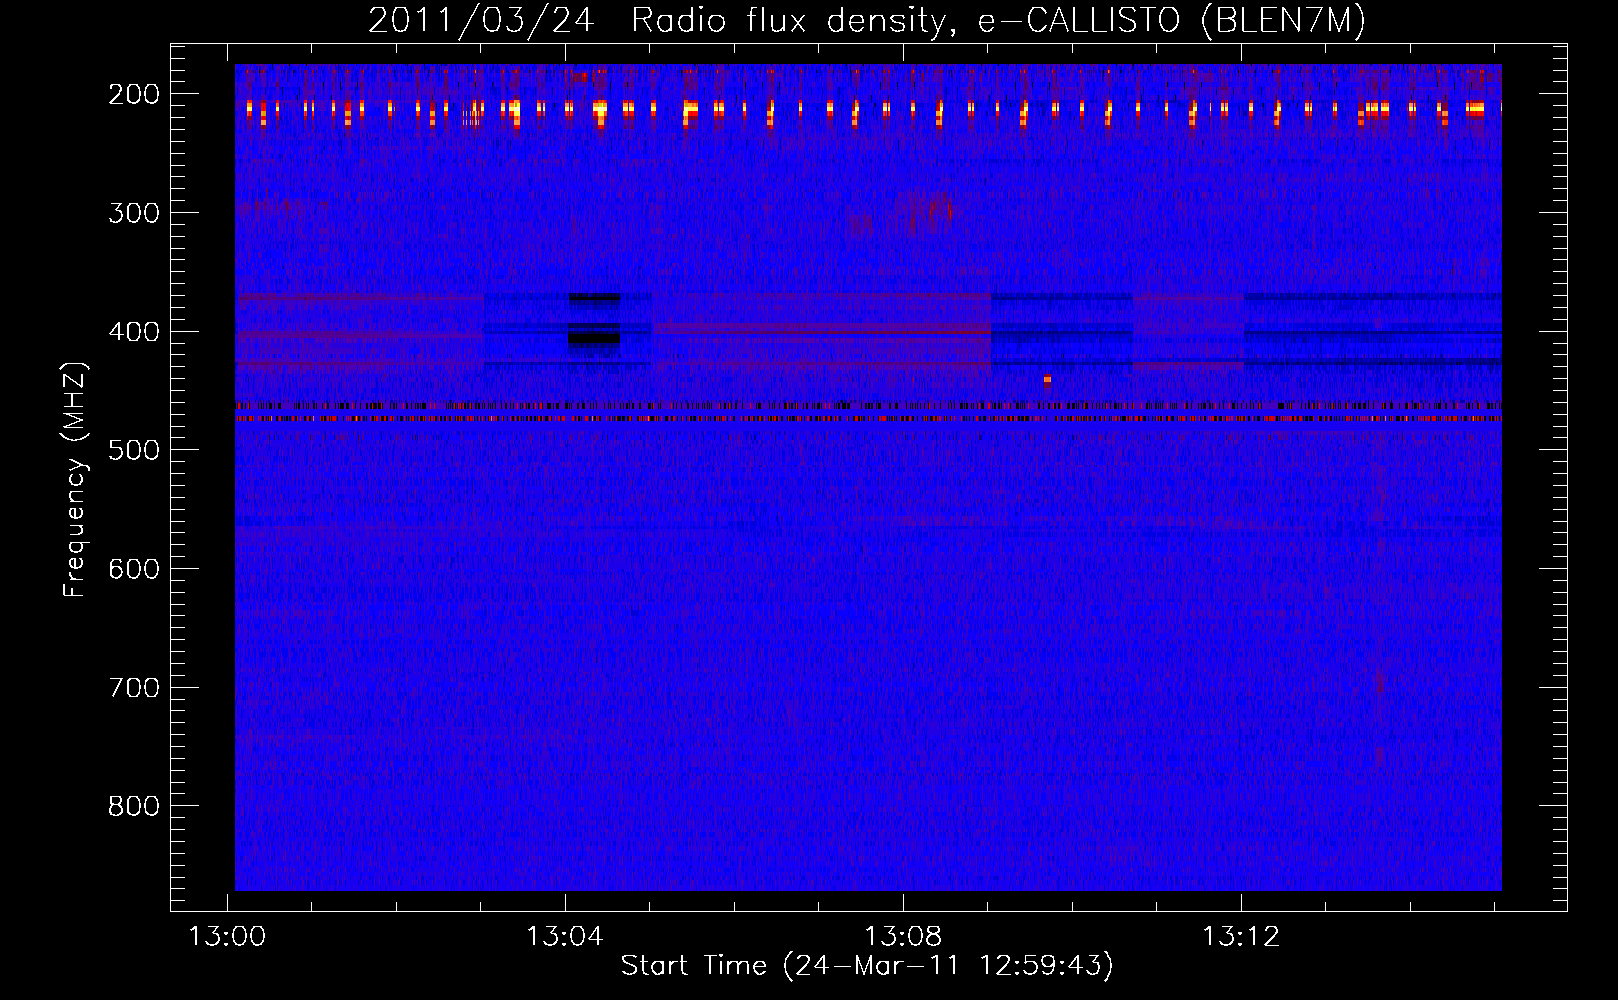Click the 300 frequency tick label
Screen dimensions: 1618x1000
(x=134, y=213)
